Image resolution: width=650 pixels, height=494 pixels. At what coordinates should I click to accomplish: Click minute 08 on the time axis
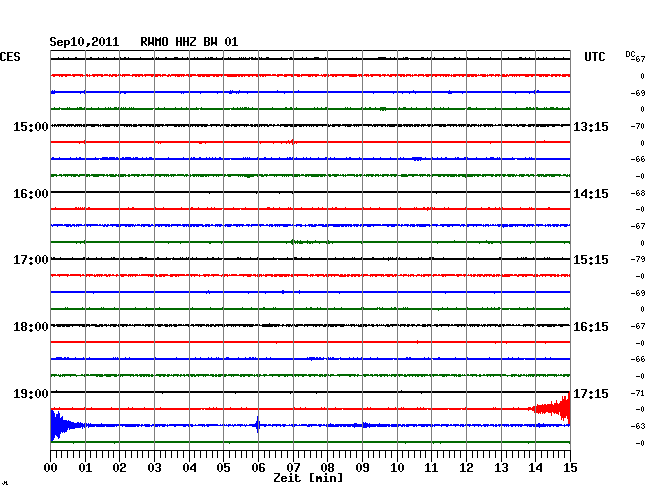[327, 467]
